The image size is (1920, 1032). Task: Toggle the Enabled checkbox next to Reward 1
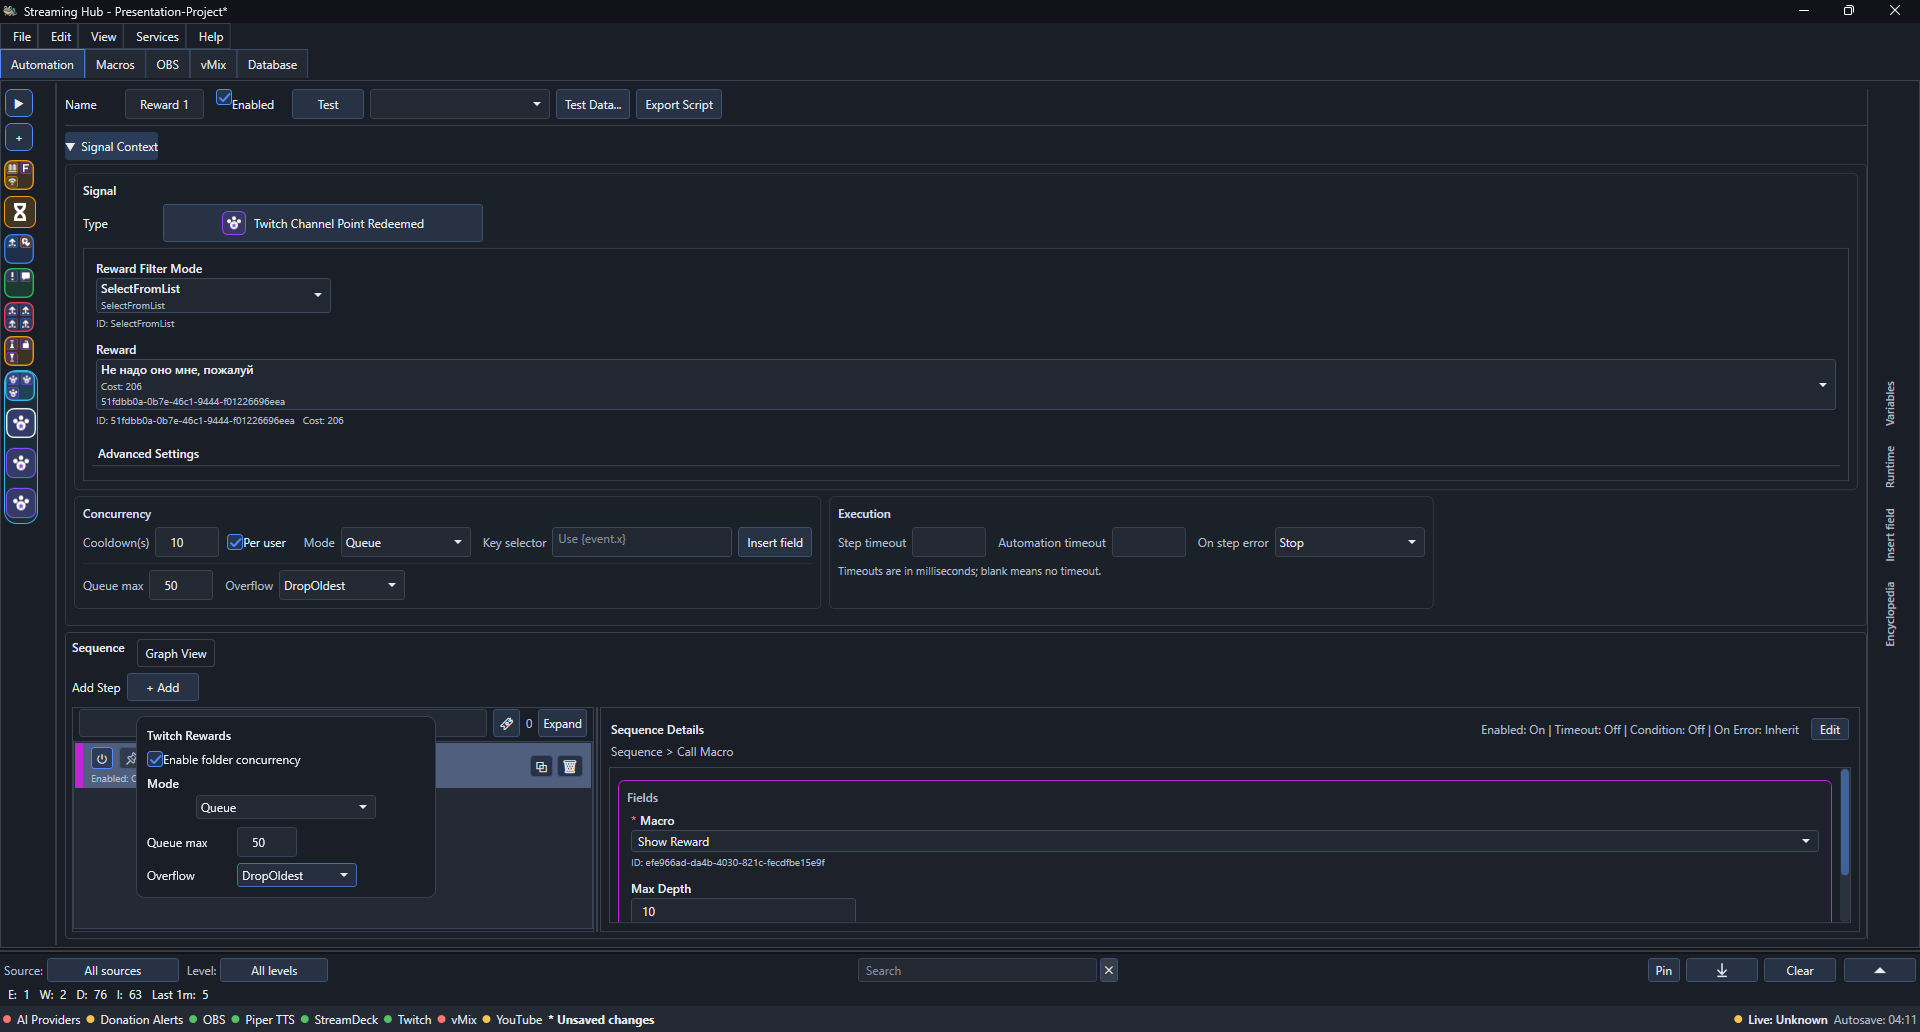224,98
